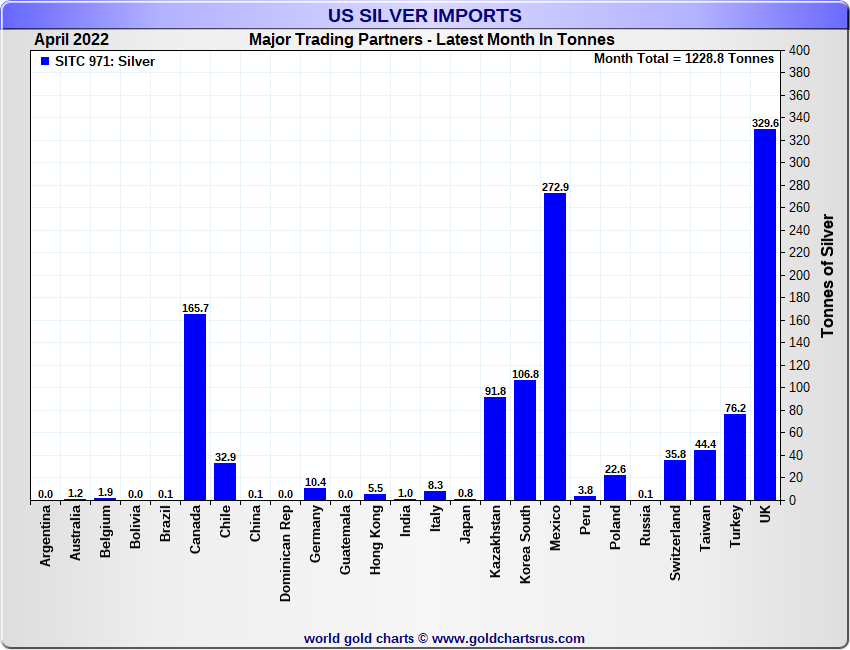Viewport: 850px width, 650px height.
Task: Select the Taiwan bar labeled 44.4
Action: [704, 475]
